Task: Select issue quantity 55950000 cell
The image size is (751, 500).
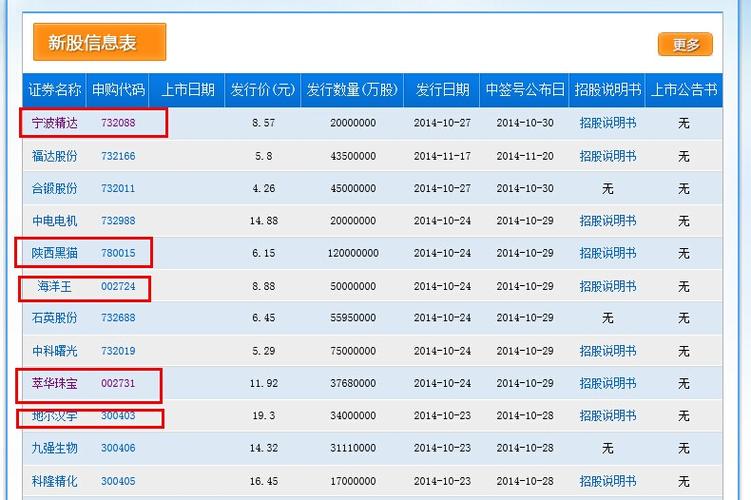Action: point(353,318)
